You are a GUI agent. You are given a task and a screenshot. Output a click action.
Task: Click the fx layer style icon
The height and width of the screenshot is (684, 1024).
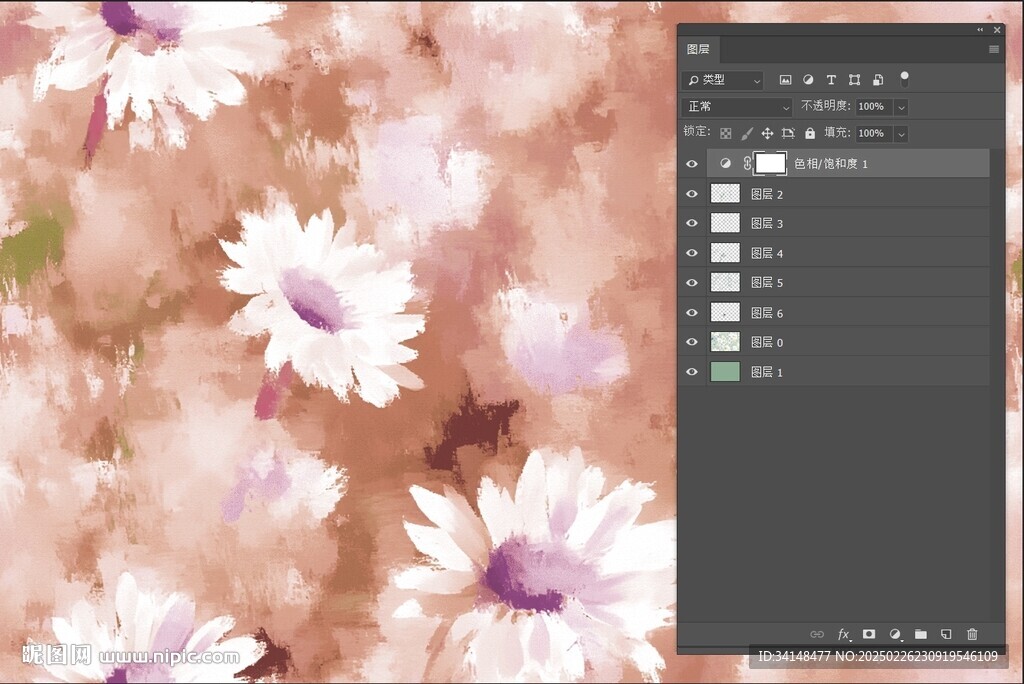843,634
